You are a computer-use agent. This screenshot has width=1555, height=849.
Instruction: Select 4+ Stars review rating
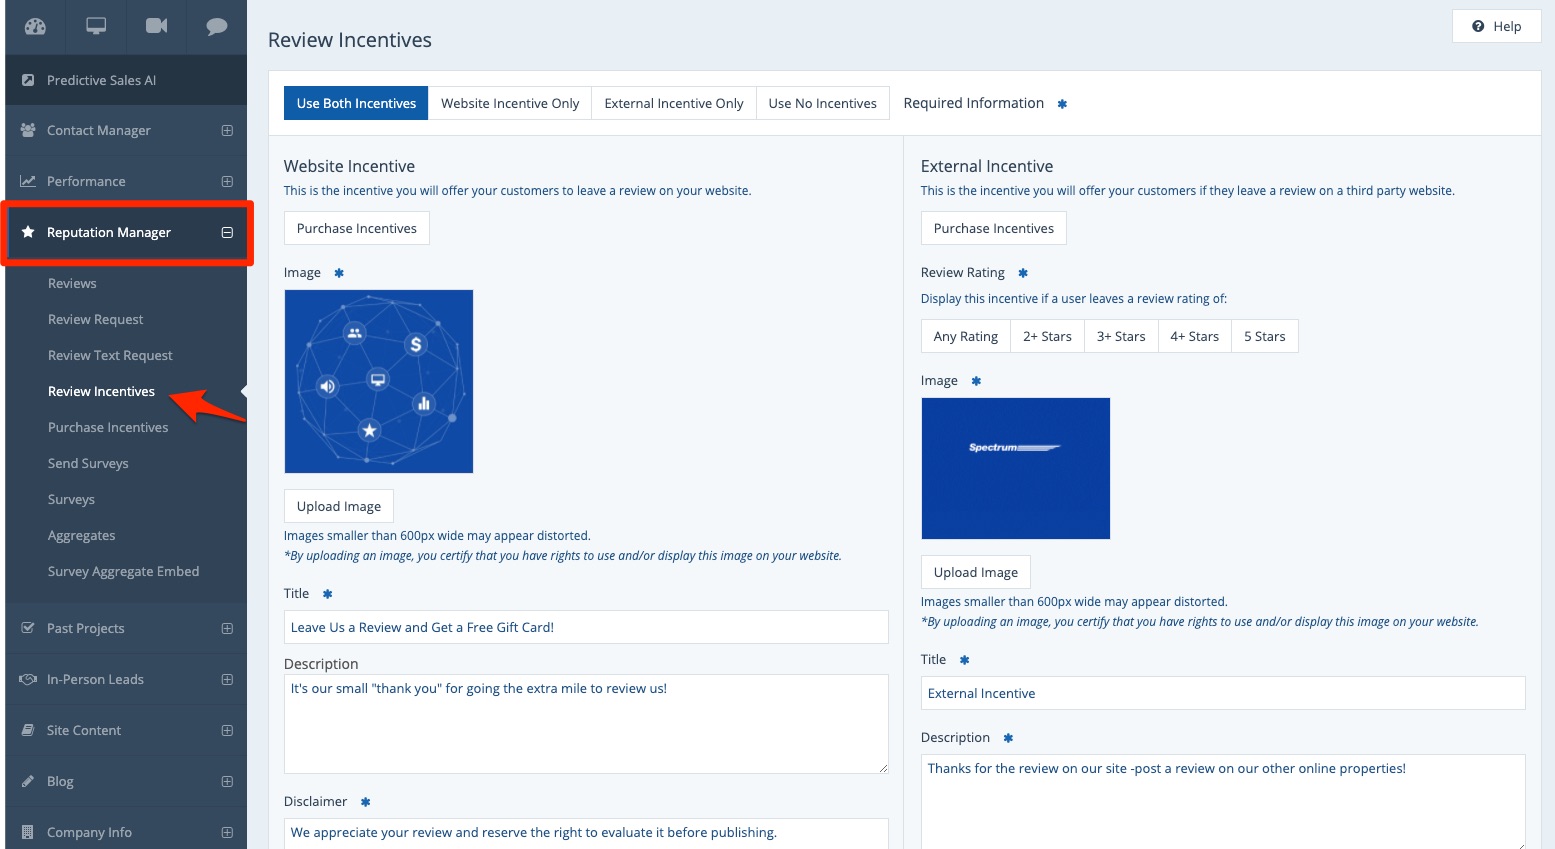tap(1194, 336)
